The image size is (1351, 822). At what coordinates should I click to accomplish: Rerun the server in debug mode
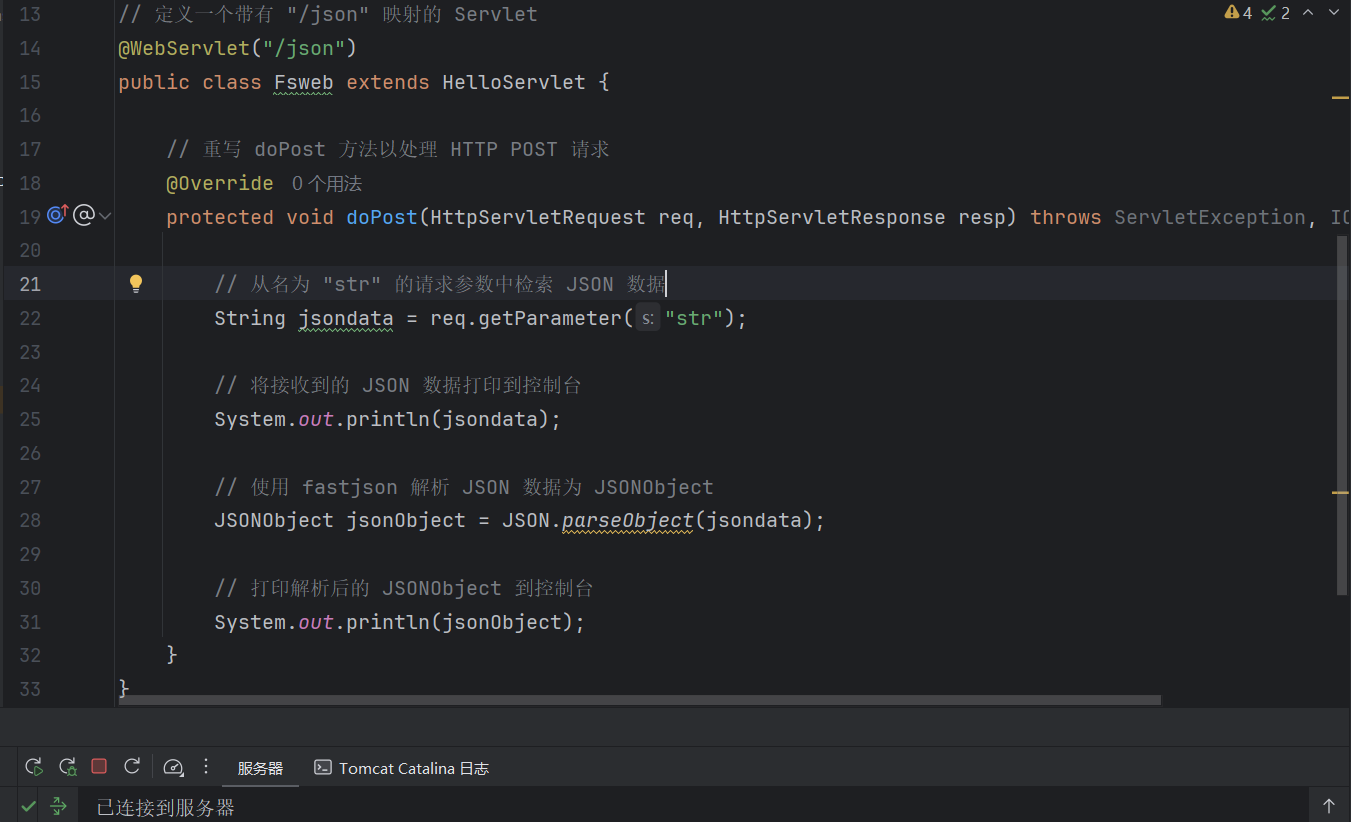point(68,767)
